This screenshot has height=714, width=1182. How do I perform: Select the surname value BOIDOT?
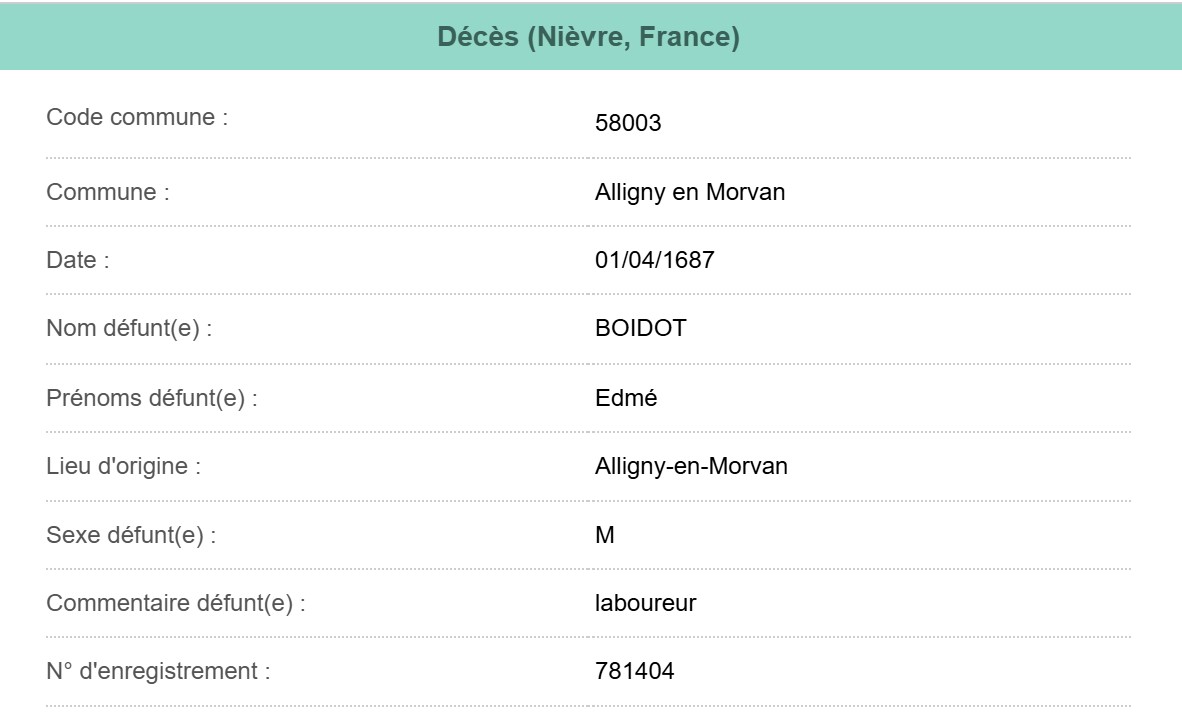[640, 329]
